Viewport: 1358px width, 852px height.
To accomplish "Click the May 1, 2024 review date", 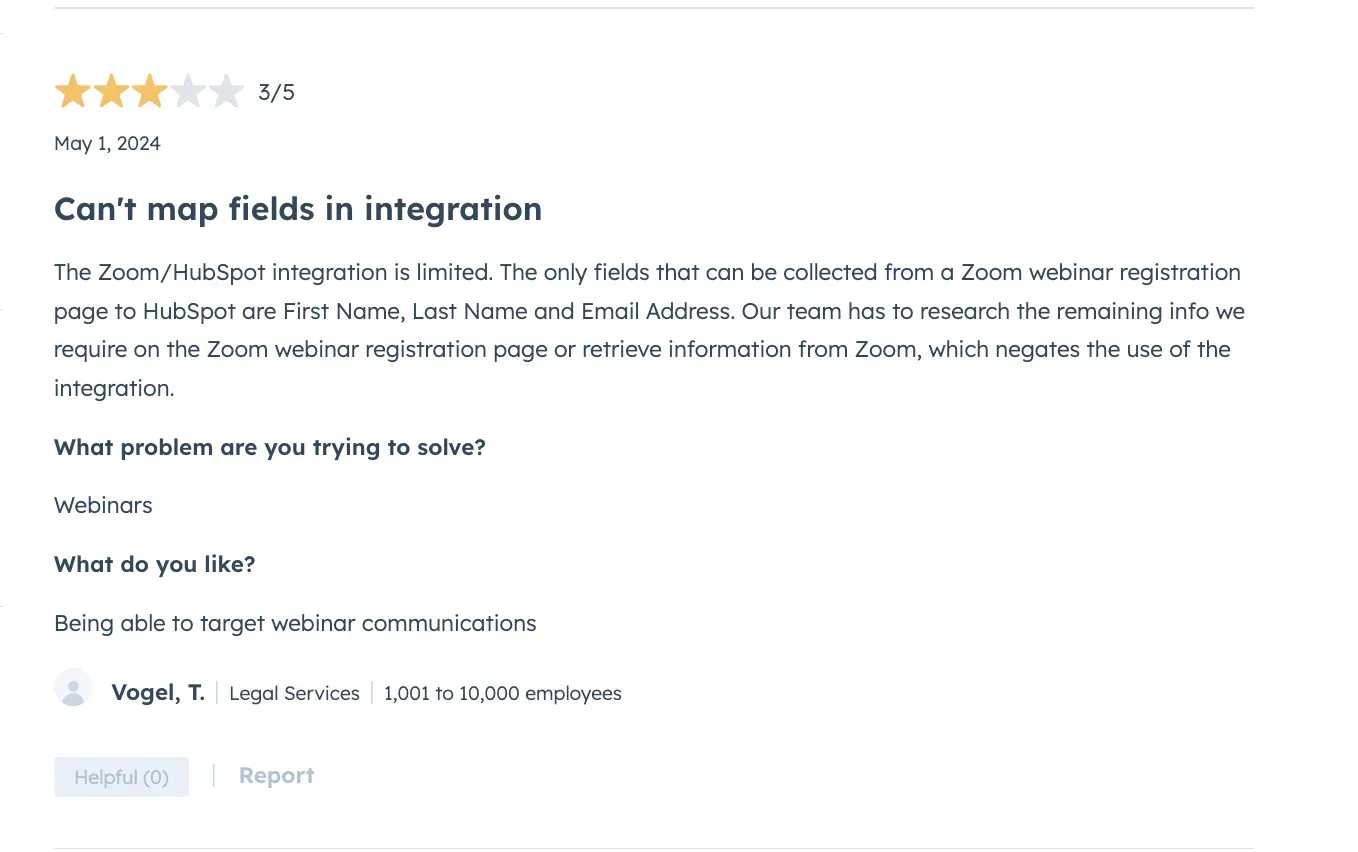I will pyautogui.click(x=107, y=143).
